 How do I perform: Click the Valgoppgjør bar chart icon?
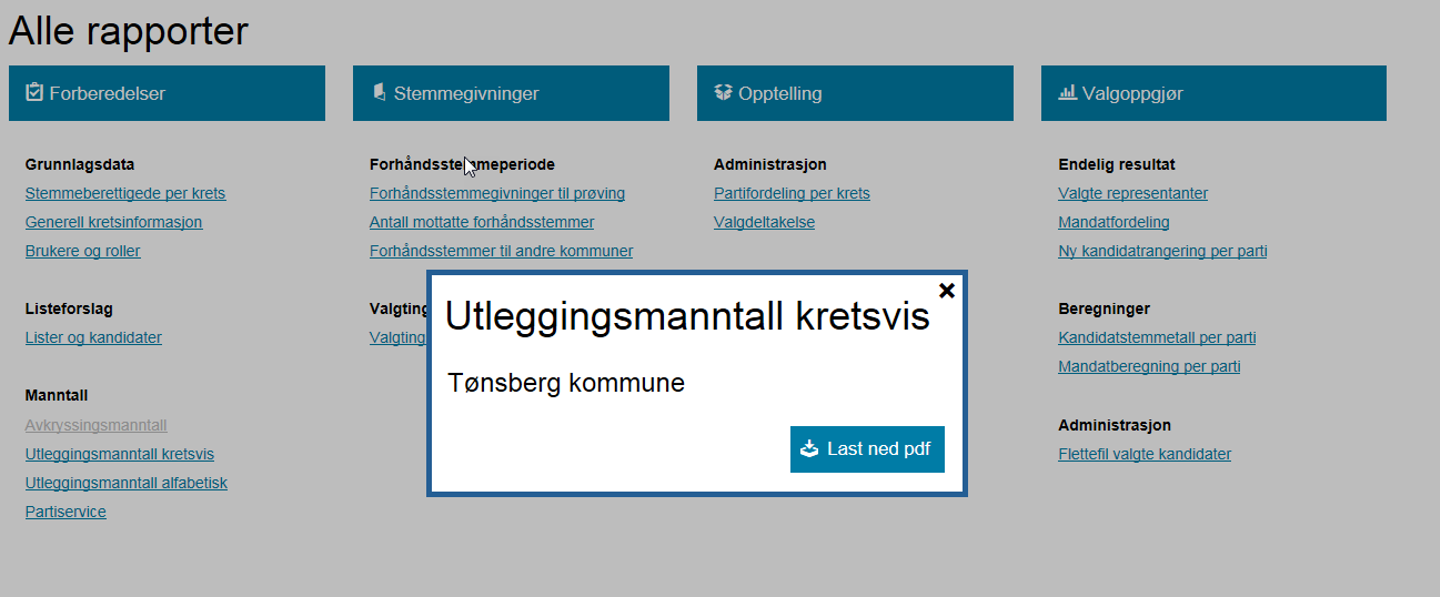pyautogui.click(x=1067, y=93)
